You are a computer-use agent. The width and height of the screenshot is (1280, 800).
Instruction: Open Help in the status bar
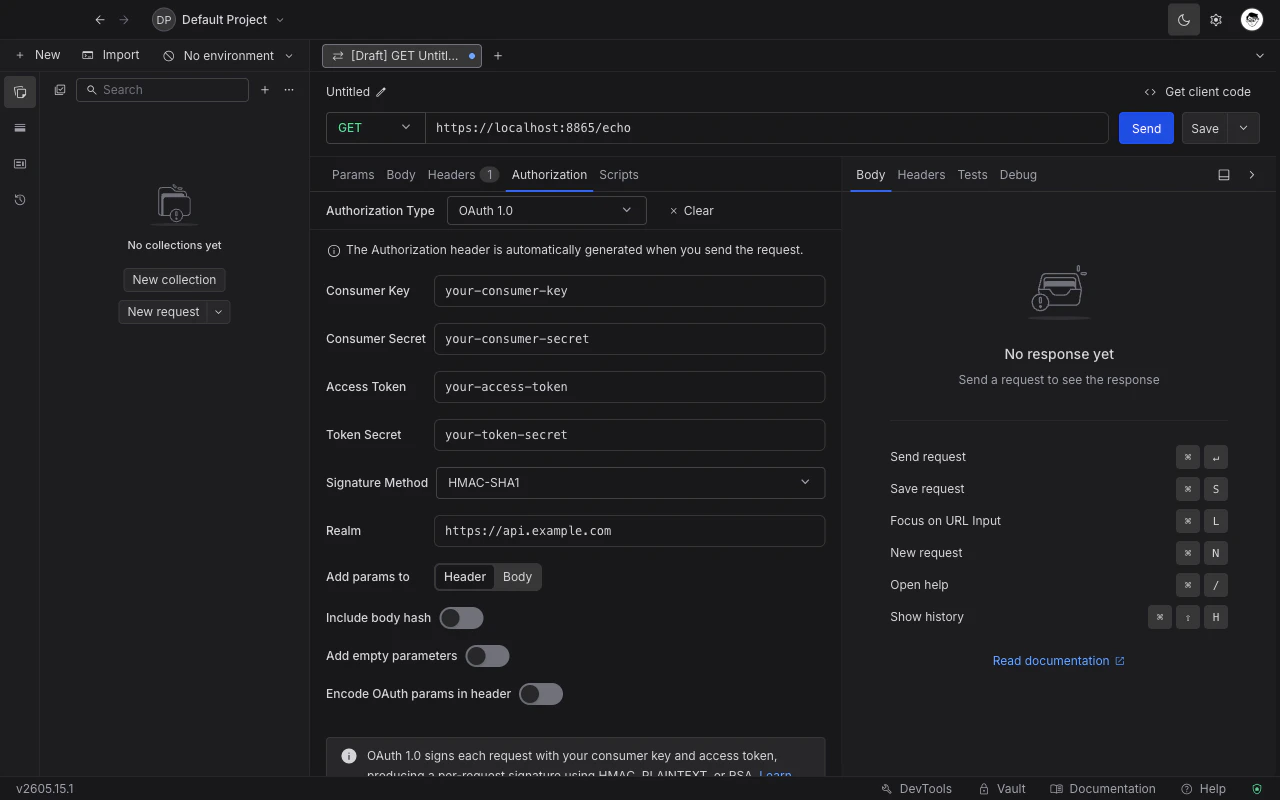click(x=1203, y=789)
